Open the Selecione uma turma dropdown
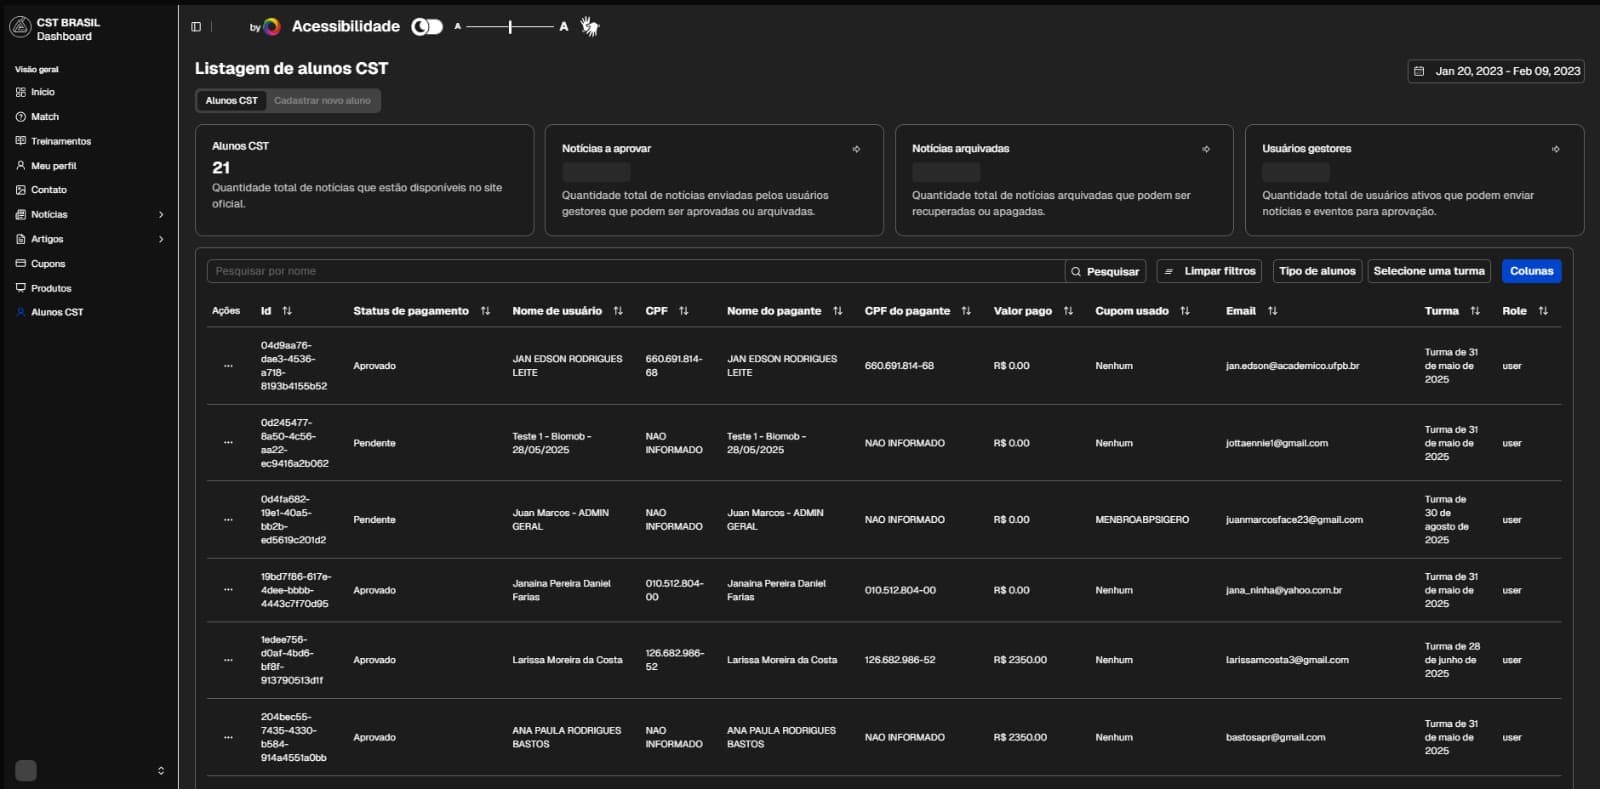 point(1428,271)
